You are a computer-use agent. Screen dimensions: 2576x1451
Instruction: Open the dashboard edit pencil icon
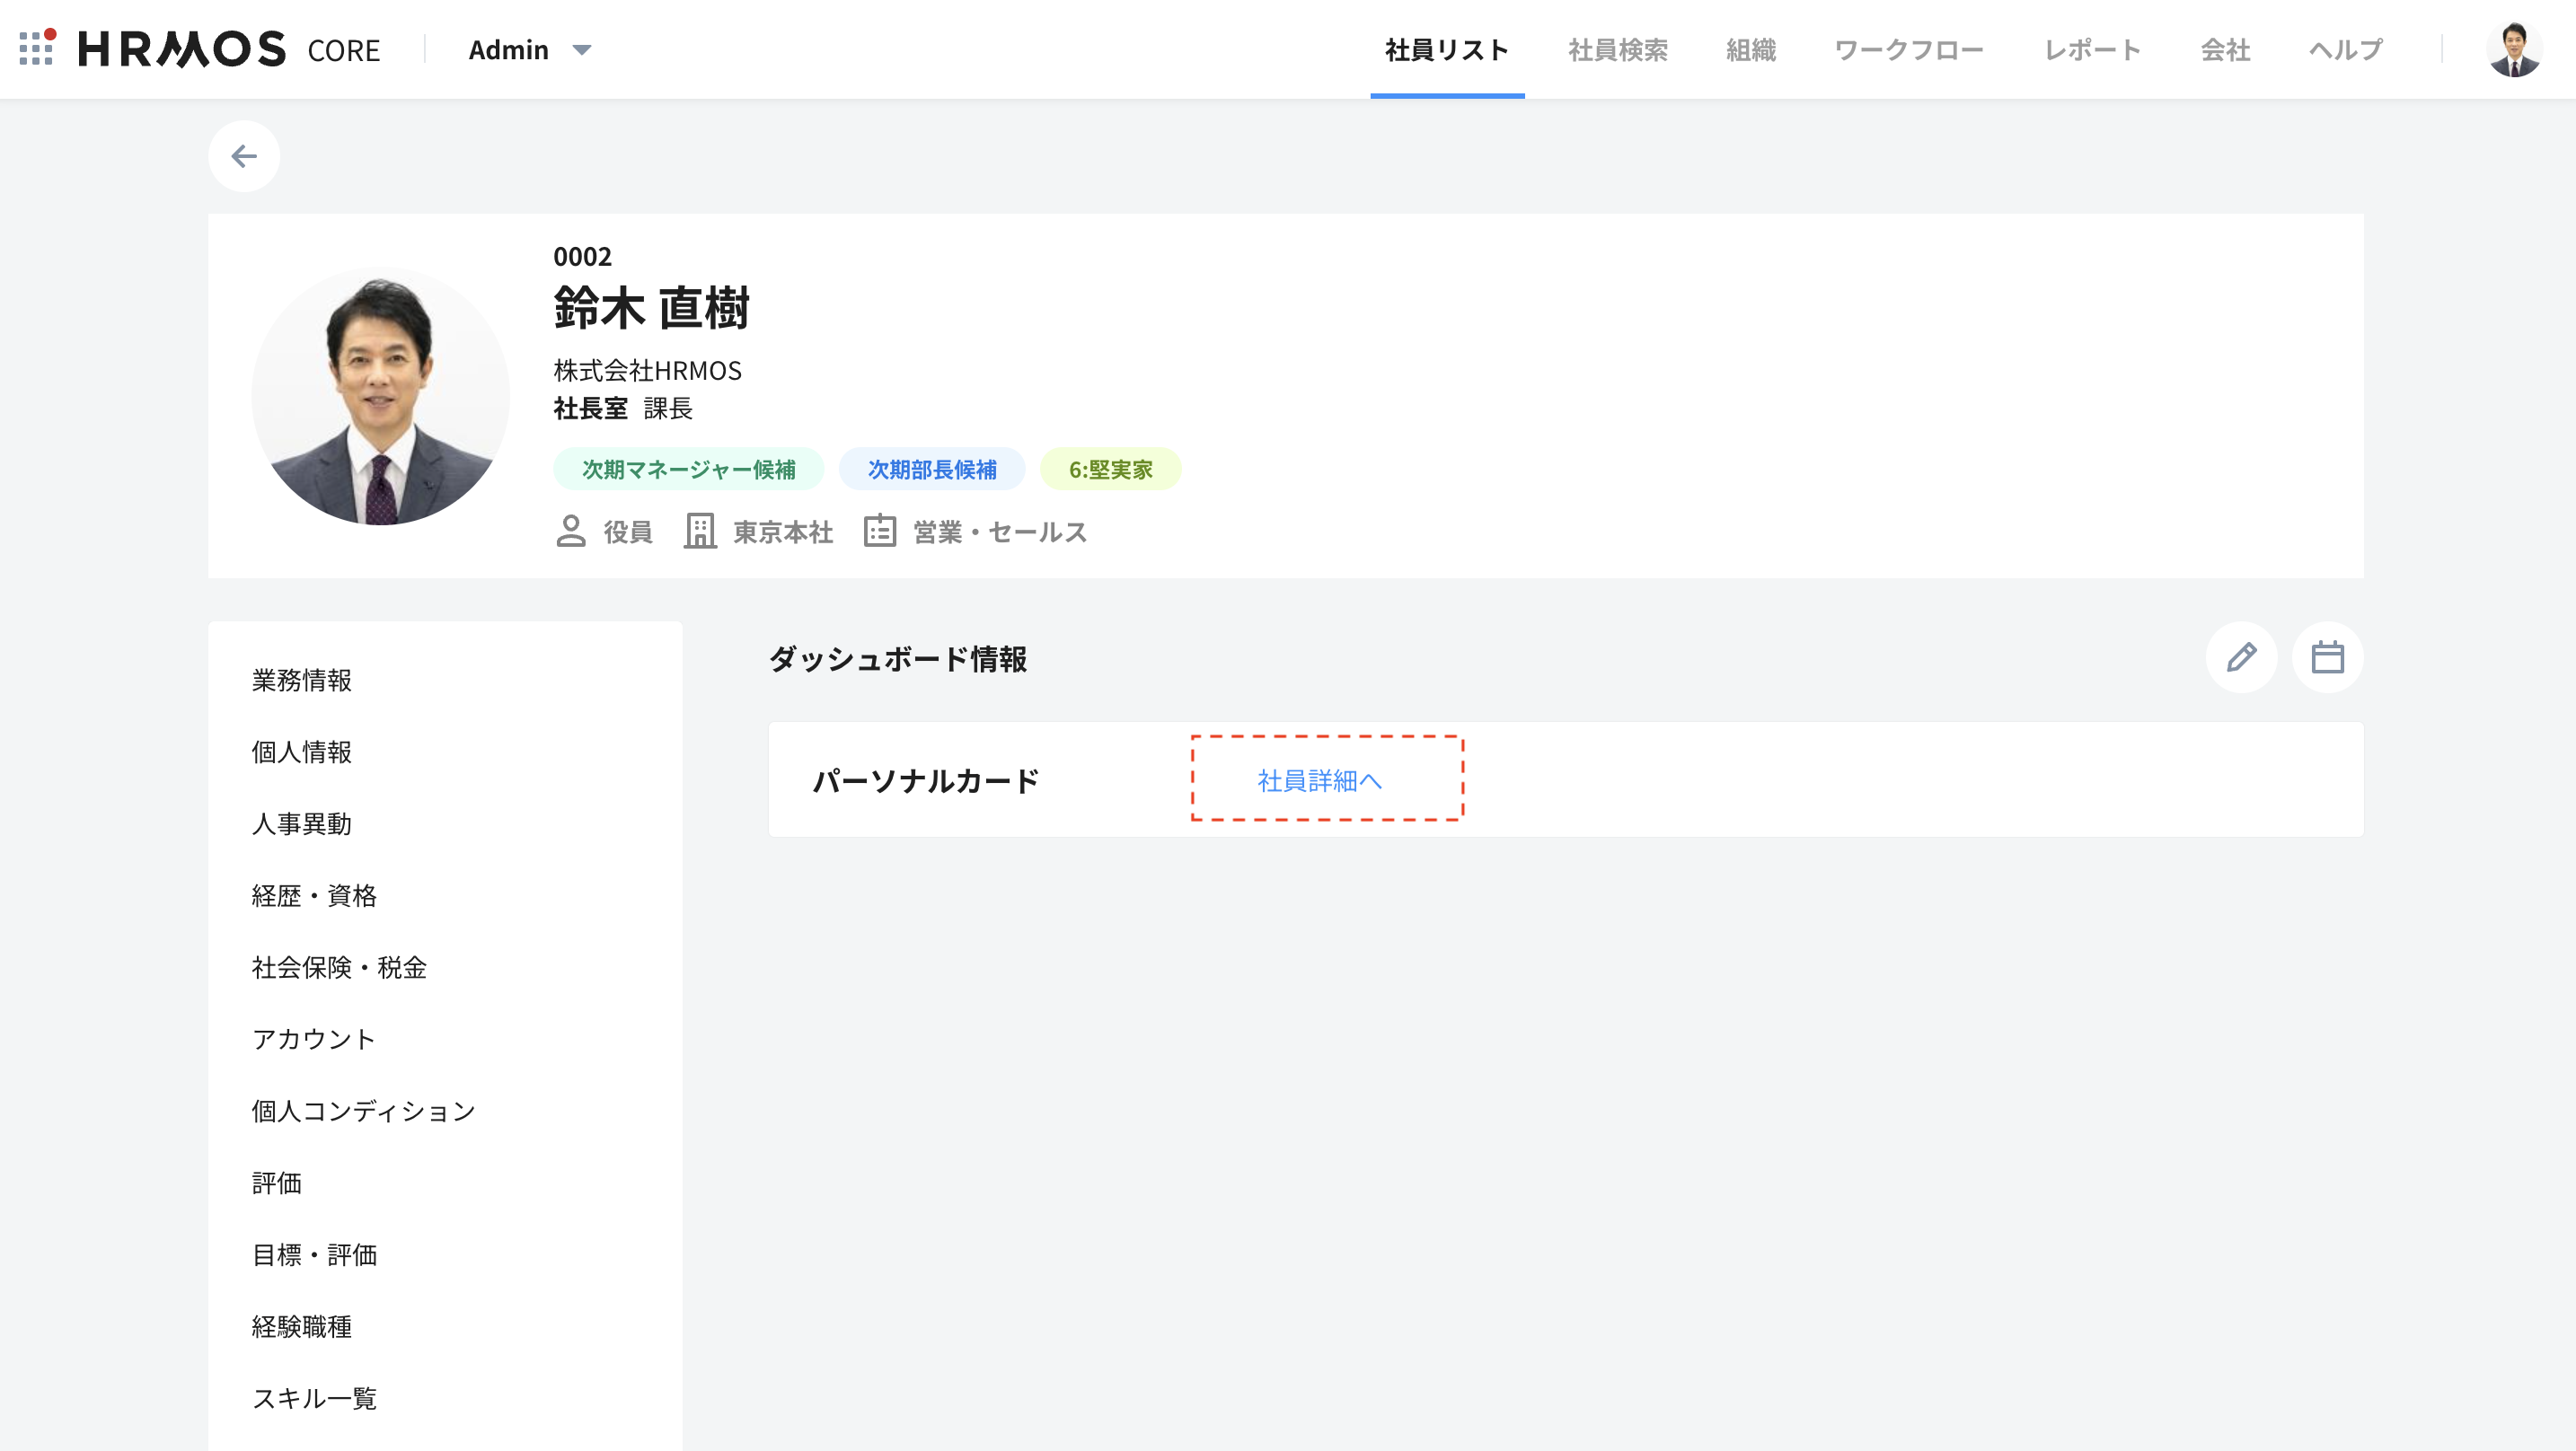pyautogui.click(x=2242, y=657)
